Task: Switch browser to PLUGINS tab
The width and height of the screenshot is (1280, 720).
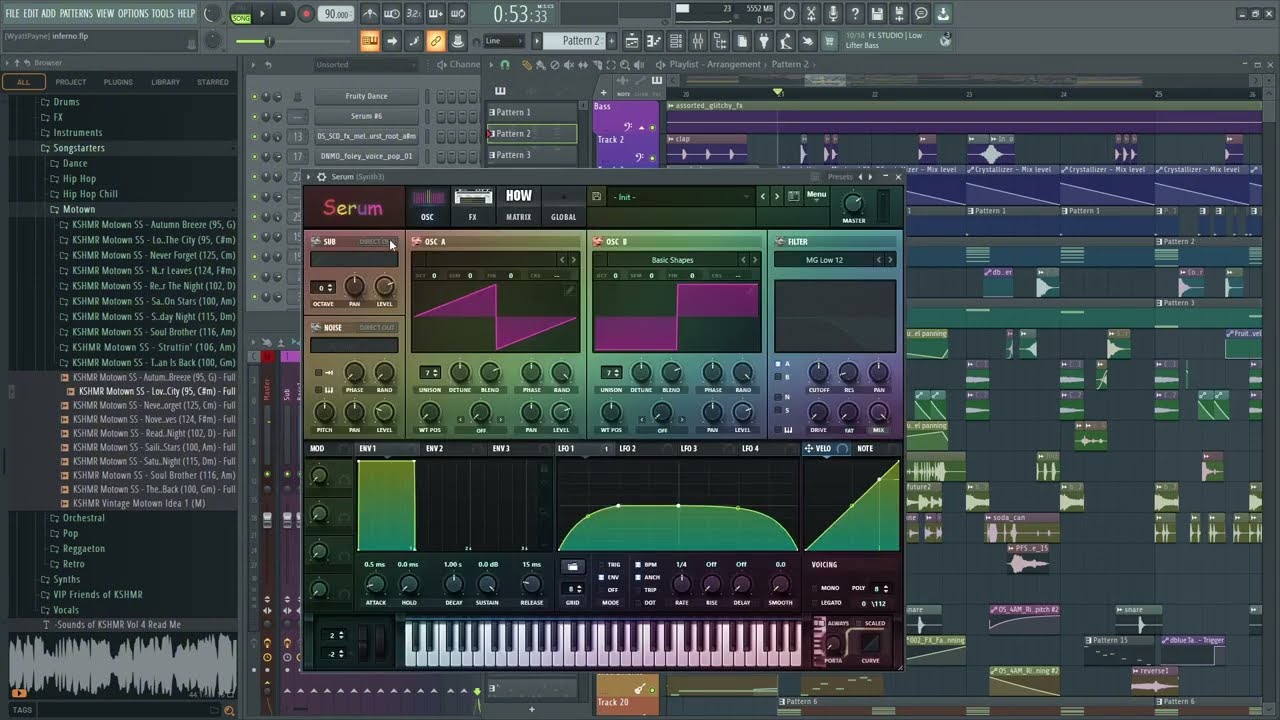Action: tap(118, 82)
